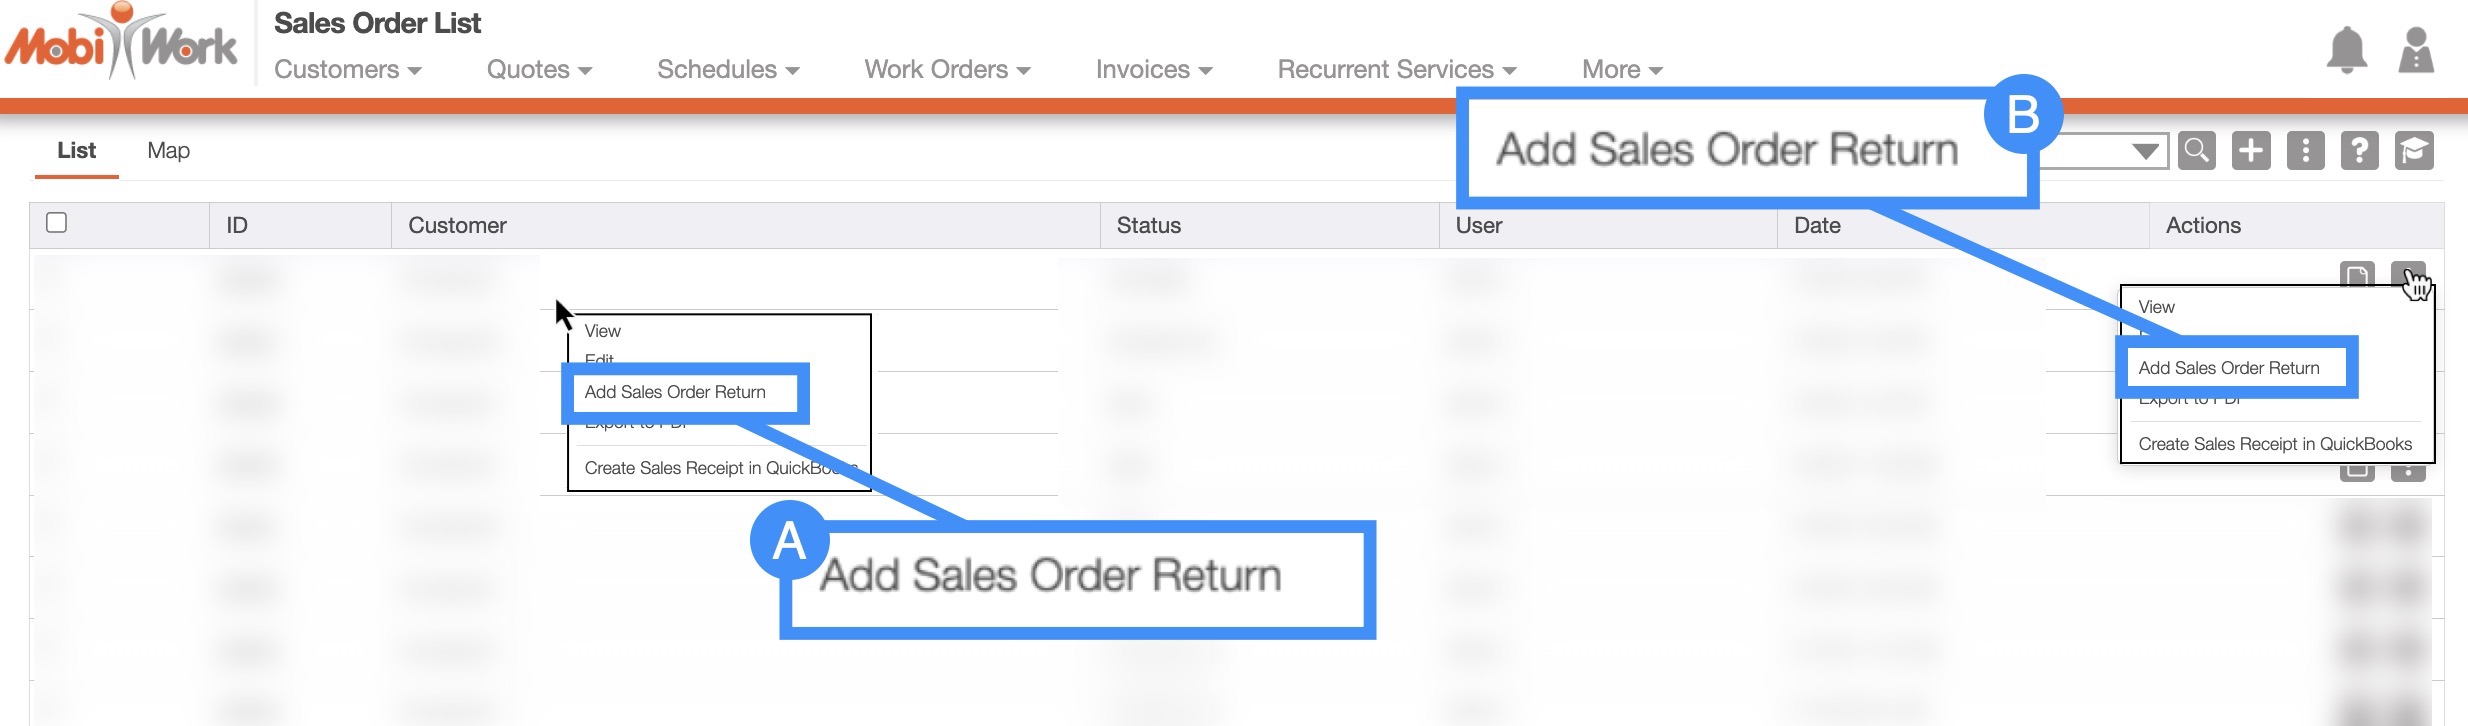Image resolution: width=2468 pixels, height=726 pixels.
Task: Click the question mark help icon
Action: tap(2359, 151)
